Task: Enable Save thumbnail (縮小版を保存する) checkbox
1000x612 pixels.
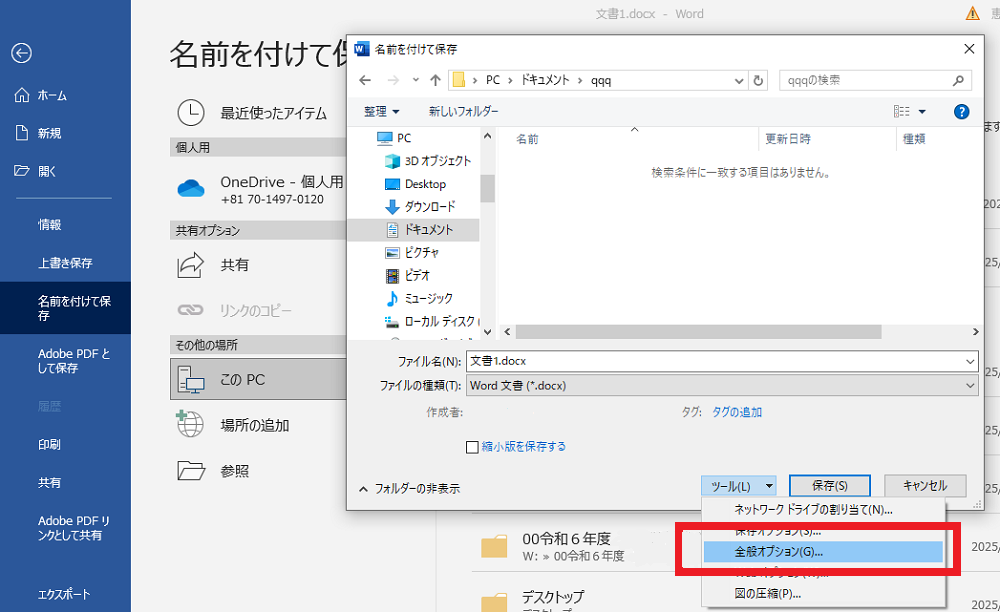Action: coord(472,447)
